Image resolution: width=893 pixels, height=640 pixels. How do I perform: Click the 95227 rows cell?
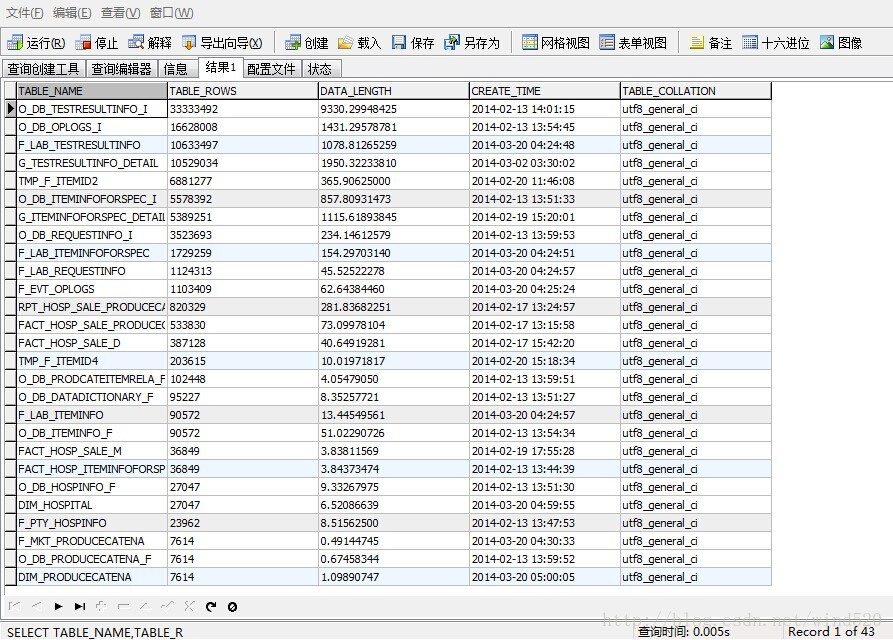click(x=243, y=397)
